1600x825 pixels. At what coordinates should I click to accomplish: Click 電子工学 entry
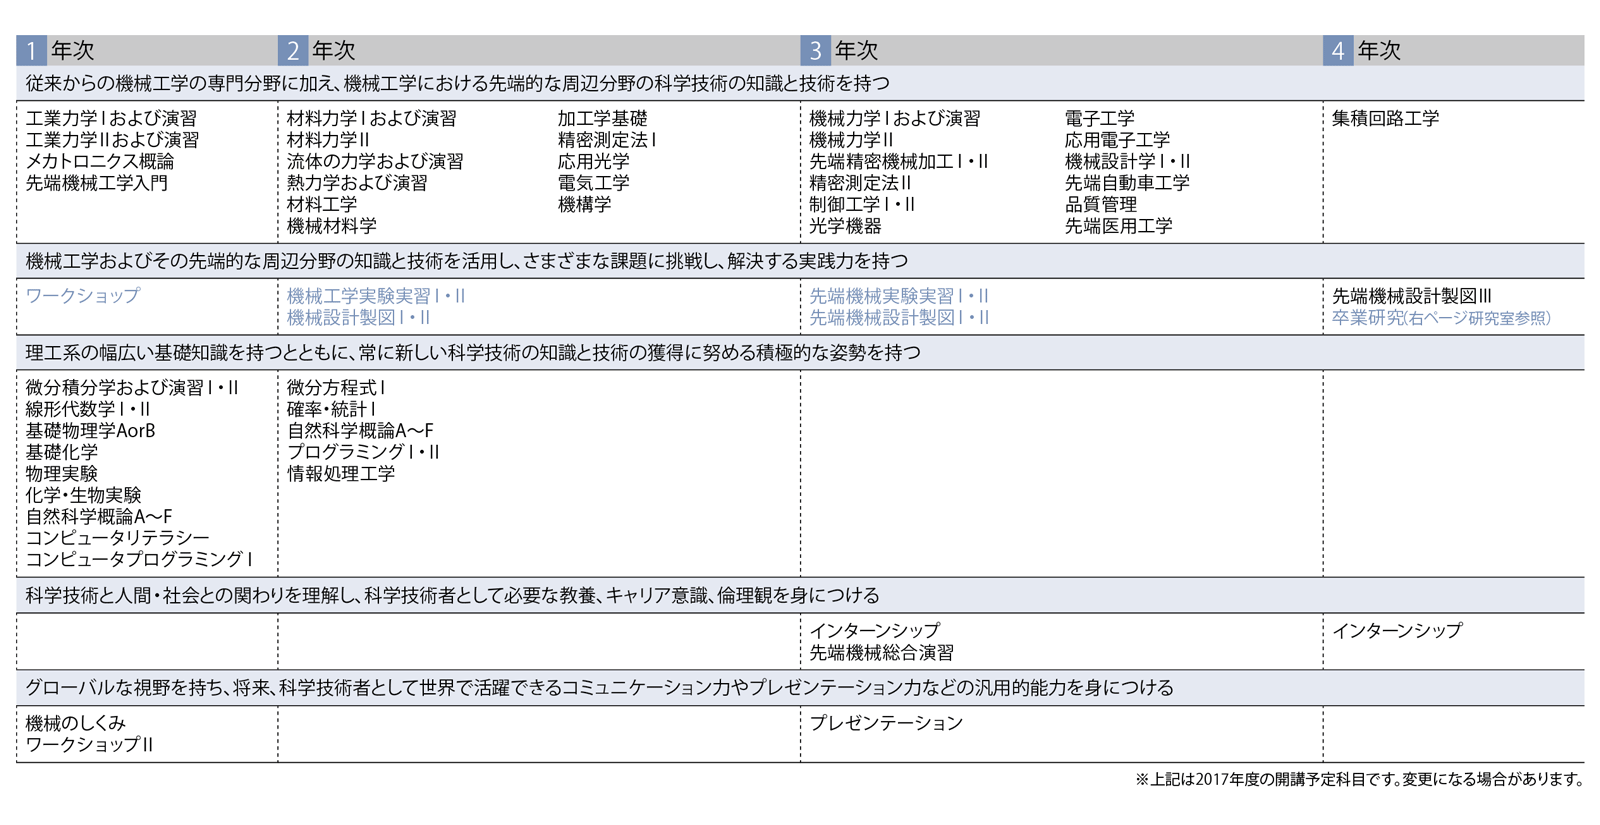coord(1100,118)
